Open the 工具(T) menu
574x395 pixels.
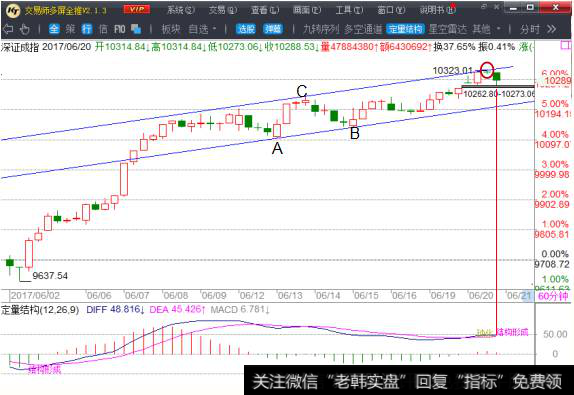click(x=349, y=10)
